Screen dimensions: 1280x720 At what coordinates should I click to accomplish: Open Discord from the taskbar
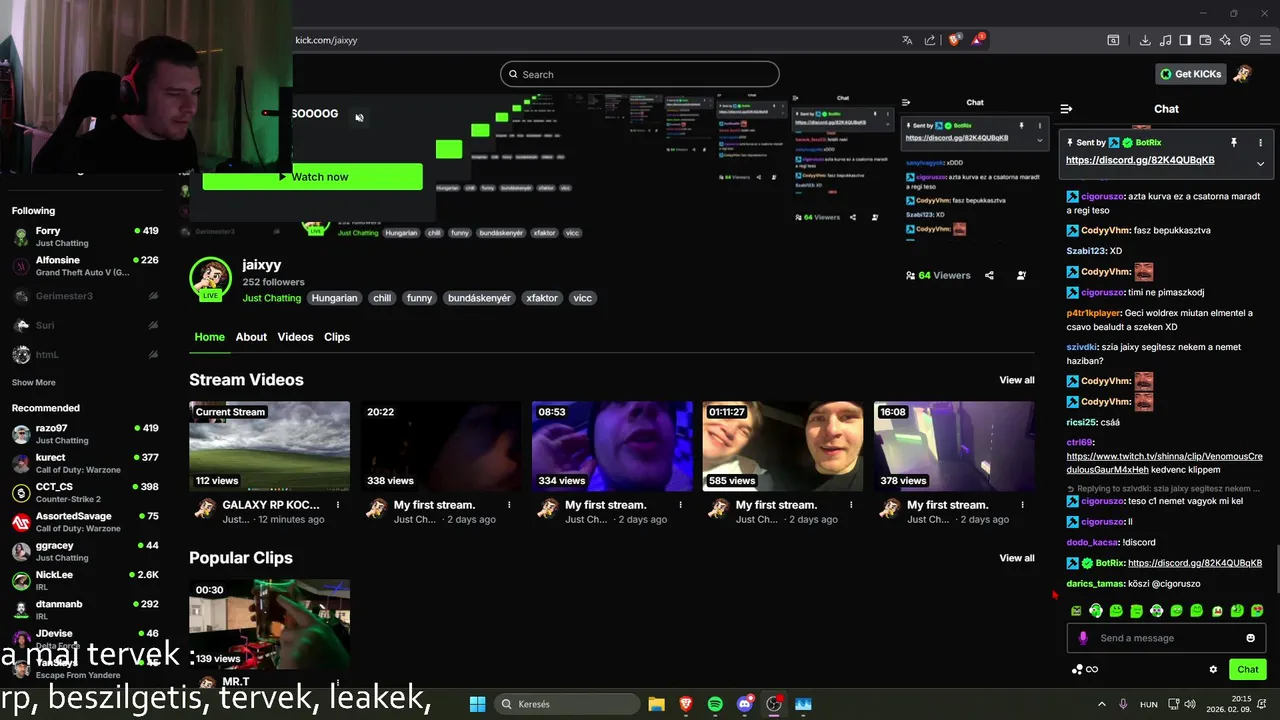pyautogui.click(x=744, y=704)
